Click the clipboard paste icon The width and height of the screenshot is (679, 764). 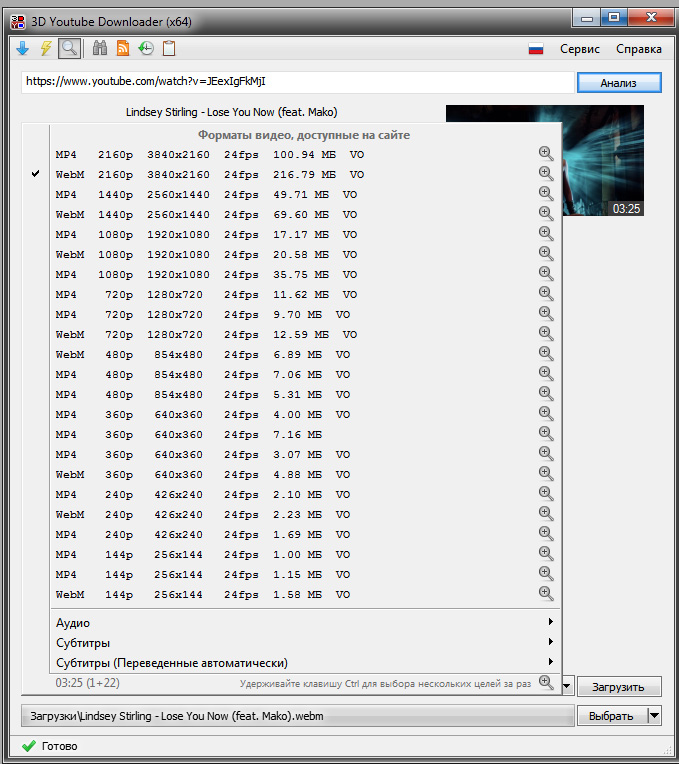169,48
